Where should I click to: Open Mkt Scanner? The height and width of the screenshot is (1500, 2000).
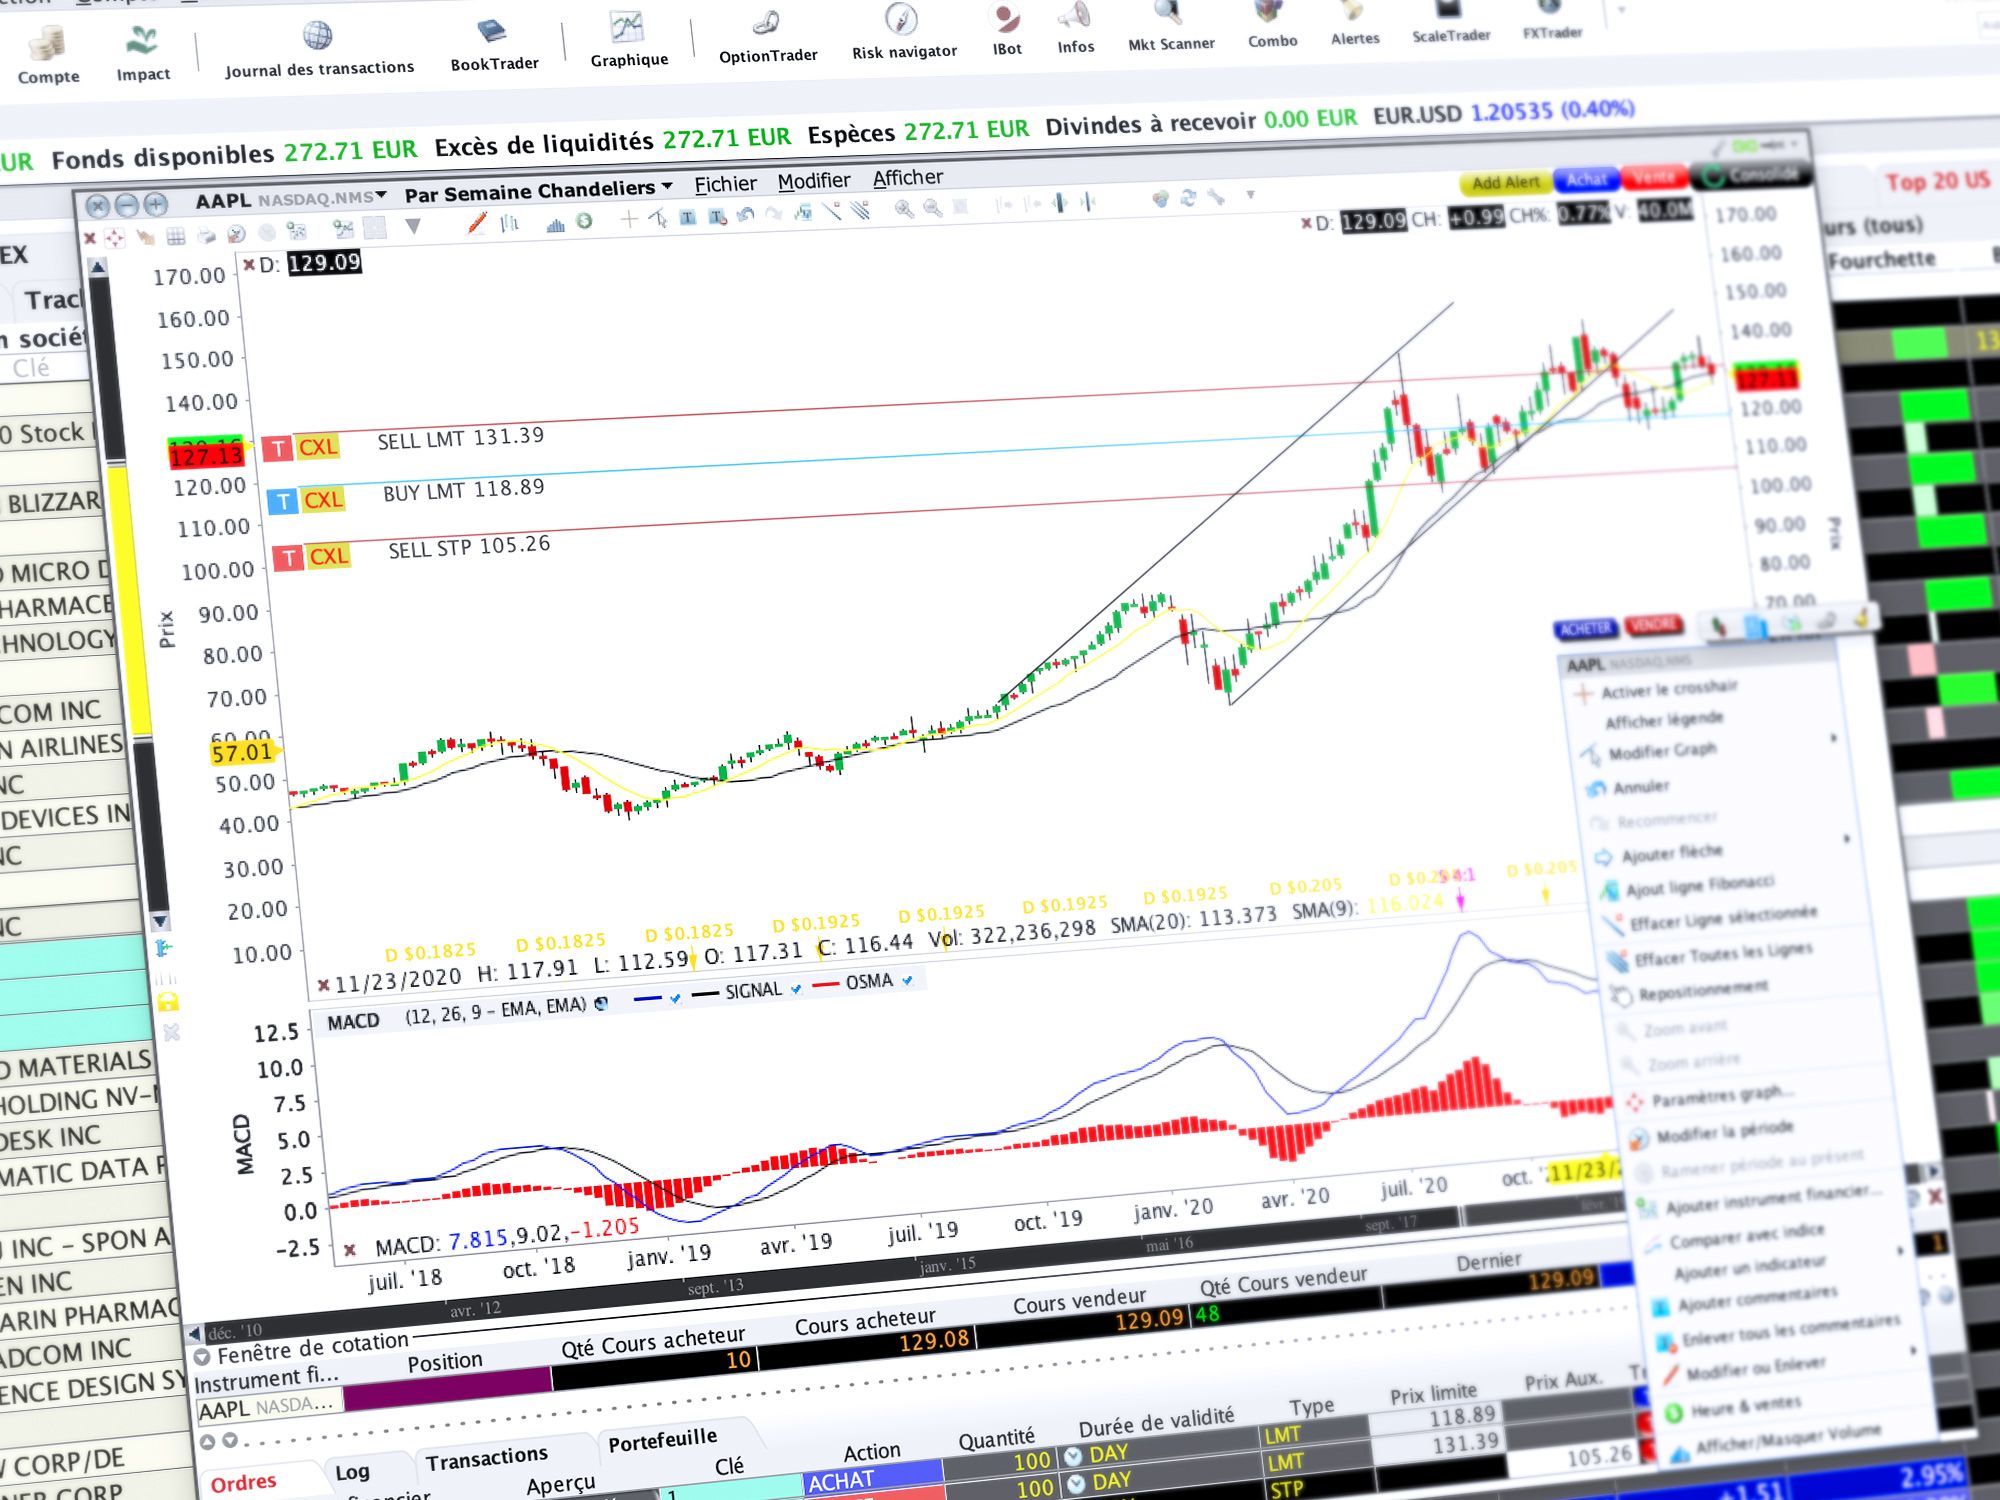[1171, 27]
